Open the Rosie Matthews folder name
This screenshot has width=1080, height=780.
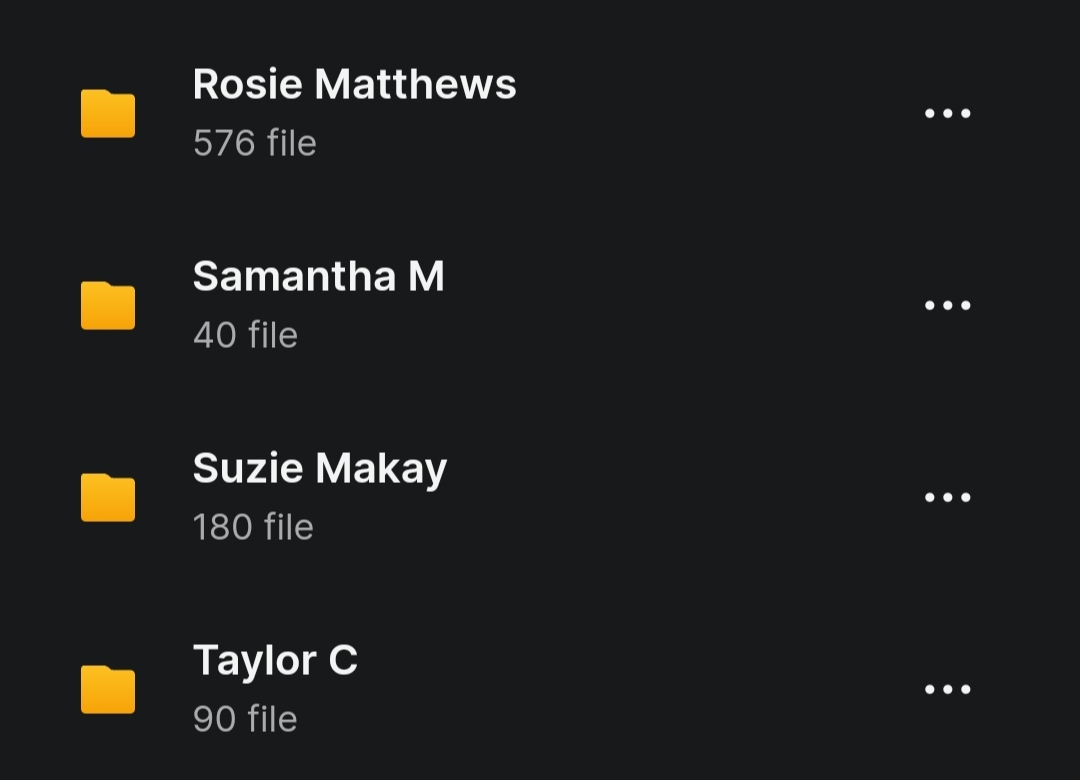tap(354, 84)
